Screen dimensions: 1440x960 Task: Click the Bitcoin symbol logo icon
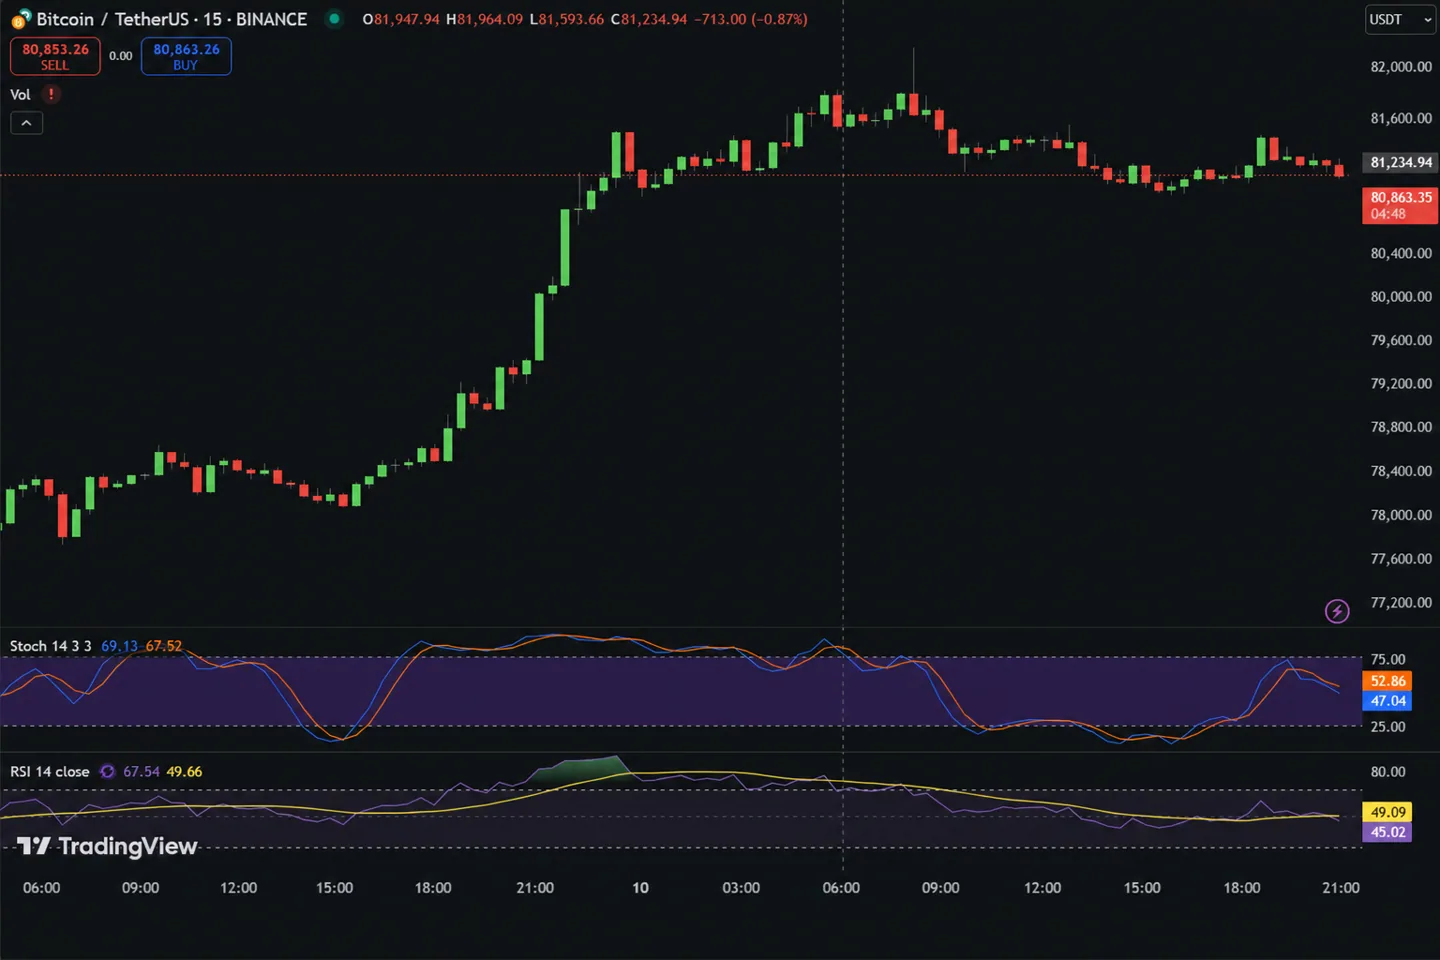click(x=21, y=19)
